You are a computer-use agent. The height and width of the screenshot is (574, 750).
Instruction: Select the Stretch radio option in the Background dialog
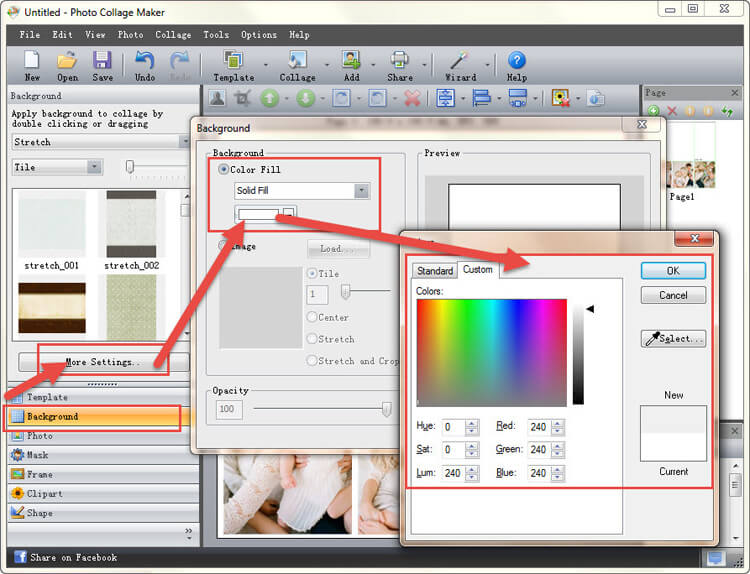click(312, 339)
